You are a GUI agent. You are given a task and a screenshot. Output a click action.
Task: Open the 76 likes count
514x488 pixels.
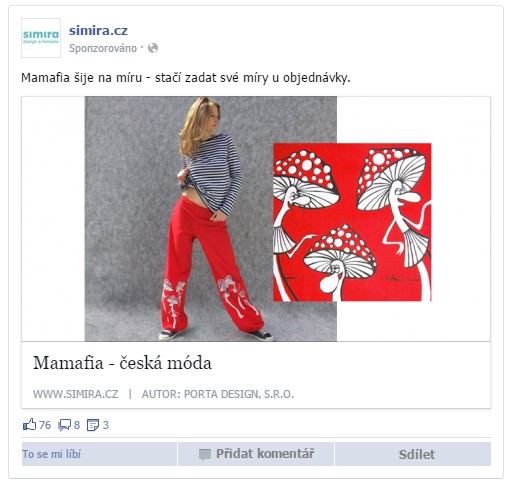(45, 425)
